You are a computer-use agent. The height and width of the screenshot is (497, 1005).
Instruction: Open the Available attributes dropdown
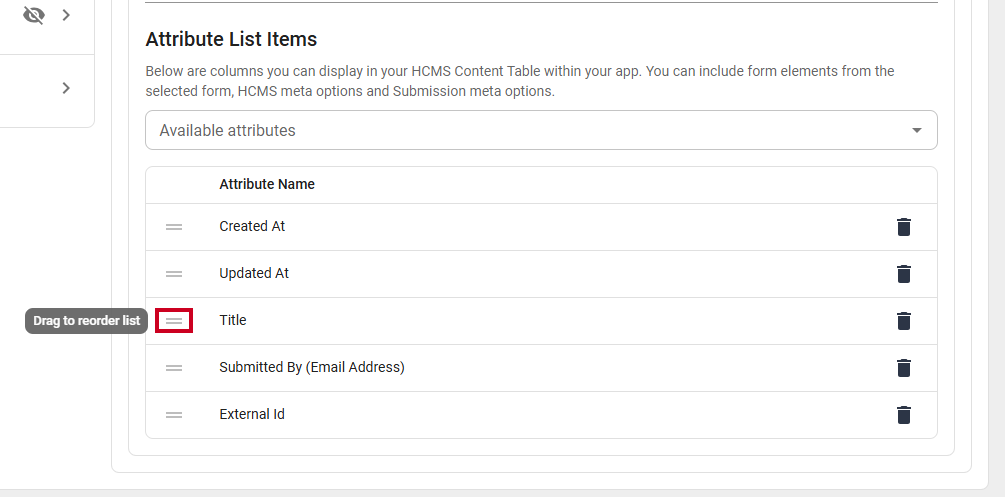541,130
